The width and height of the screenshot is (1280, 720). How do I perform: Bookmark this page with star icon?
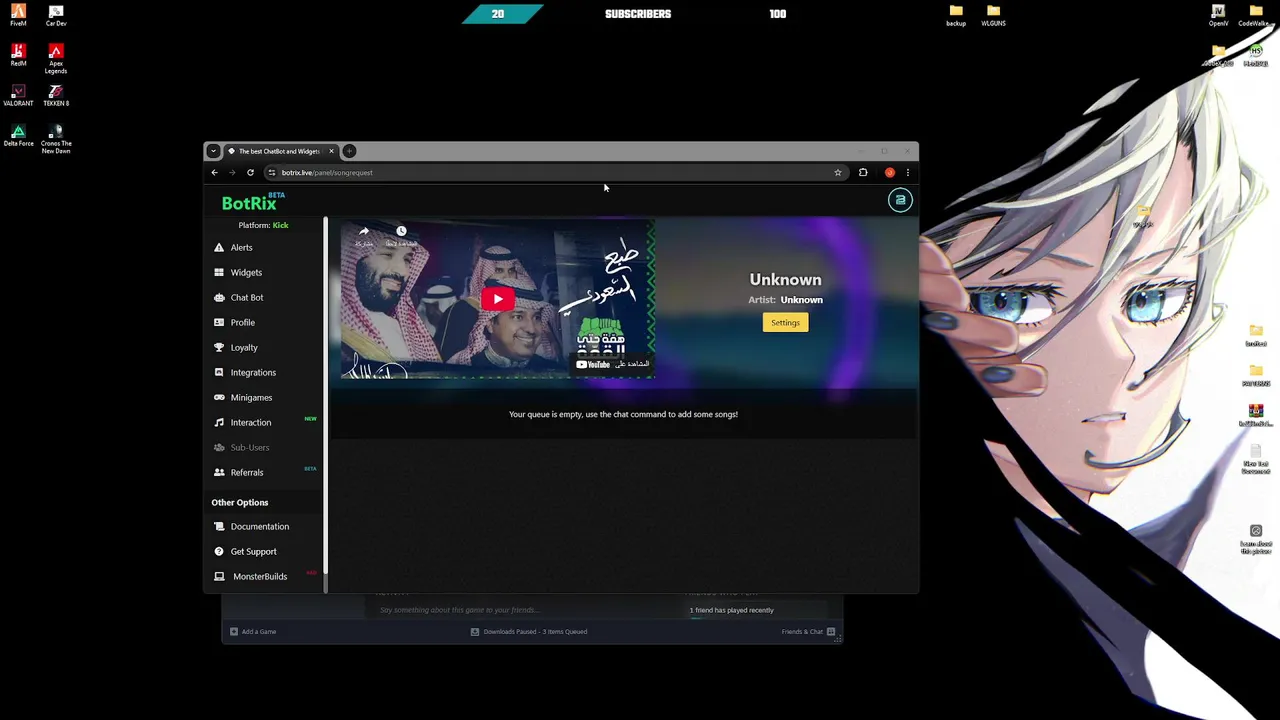(838, 172)
